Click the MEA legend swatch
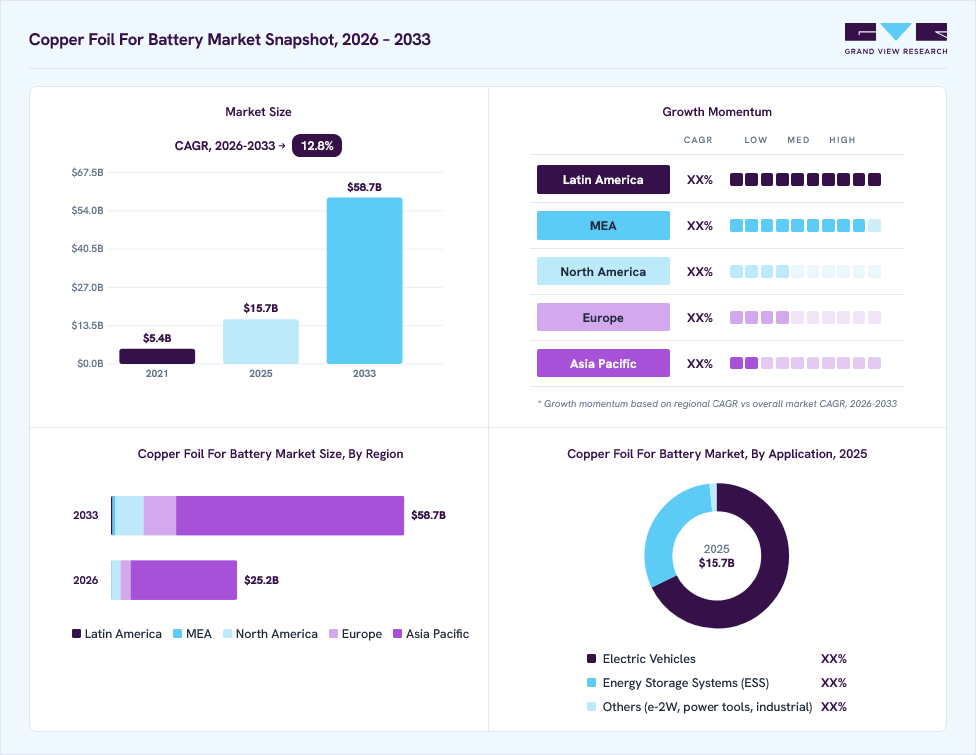This screenshot has width=976, height=755. 177,634
